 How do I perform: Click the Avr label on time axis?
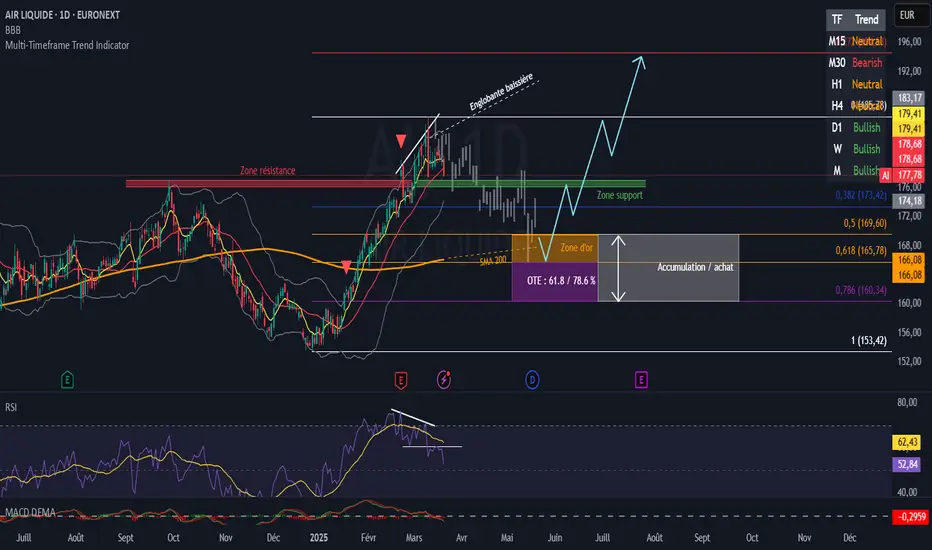coord(461,538)
